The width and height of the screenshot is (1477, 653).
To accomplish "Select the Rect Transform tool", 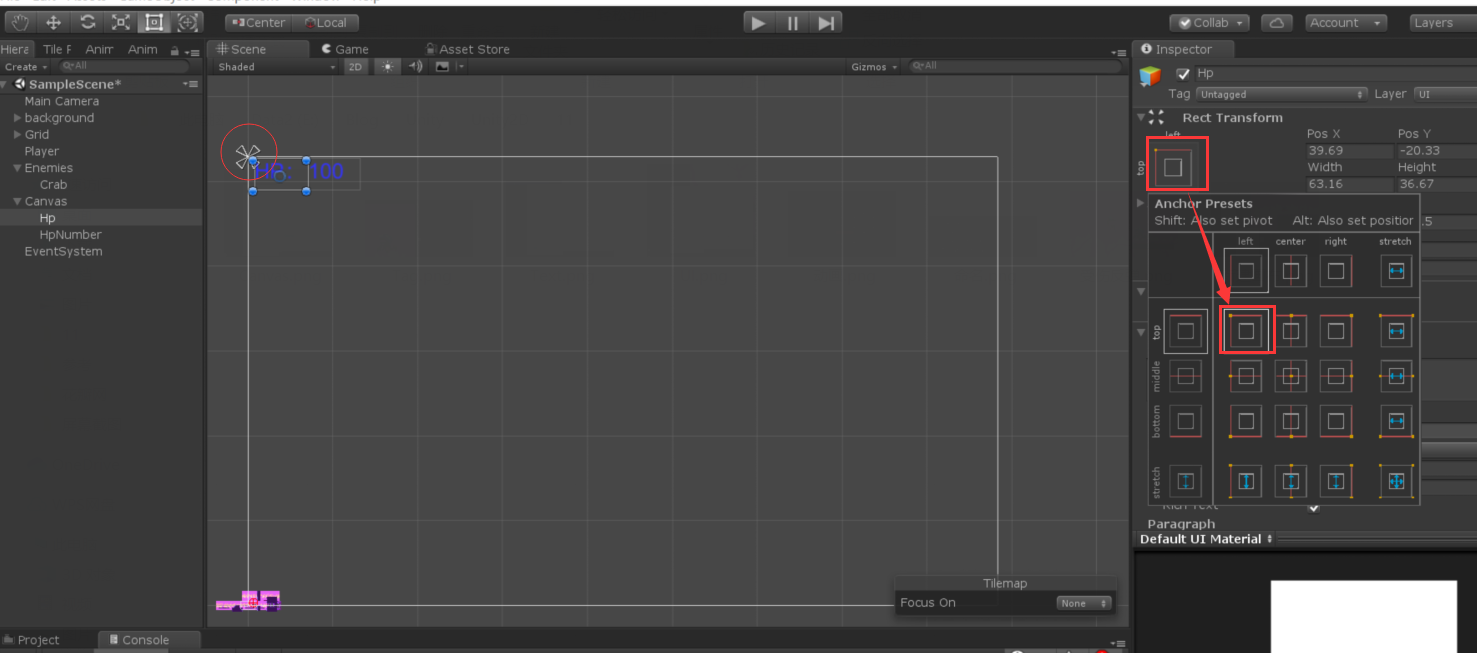I will 154,22.
